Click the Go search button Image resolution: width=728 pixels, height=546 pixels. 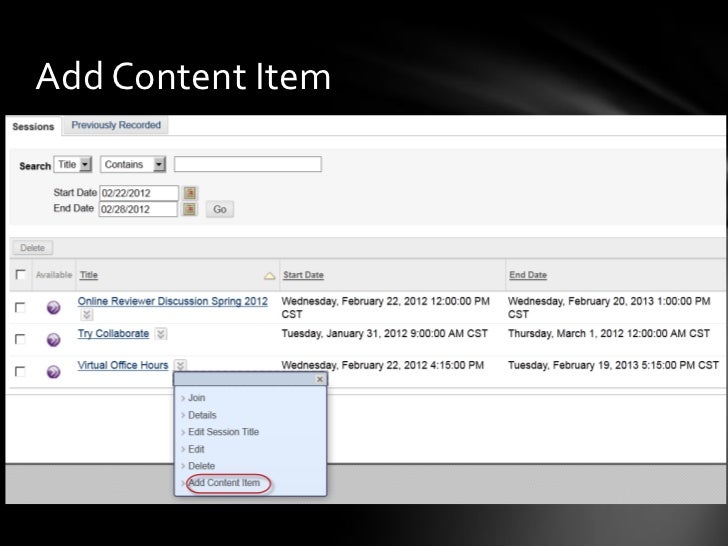click(220, 209)
